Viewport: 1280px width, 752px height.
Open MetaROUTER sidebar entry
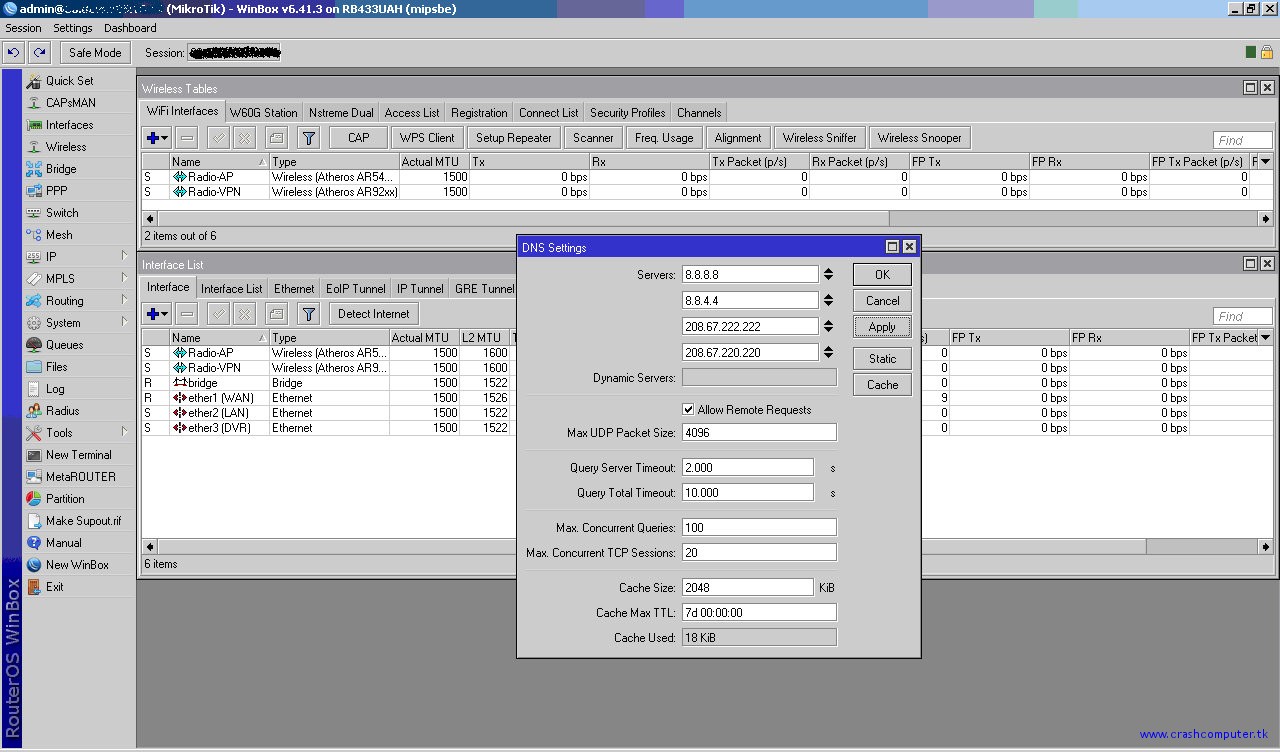tap(80, 477)
